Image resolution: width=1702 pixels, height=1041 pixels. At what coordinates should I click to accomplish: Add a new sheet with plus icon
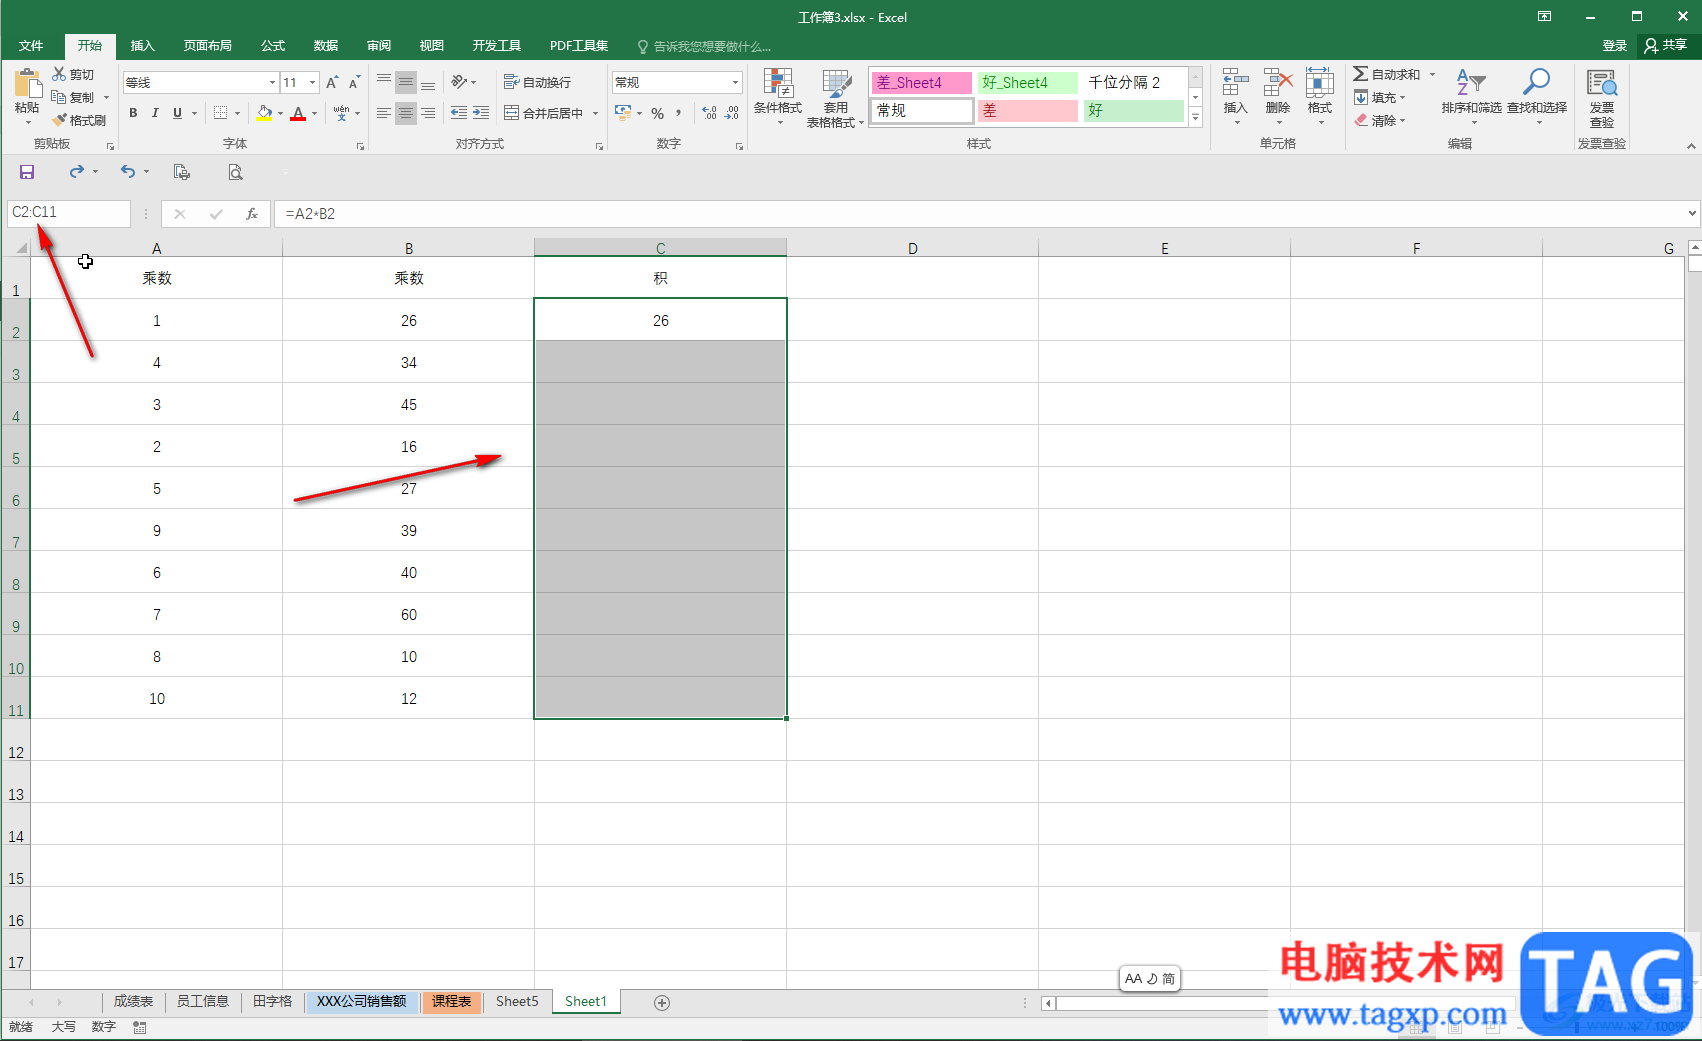click(662, 1002)
